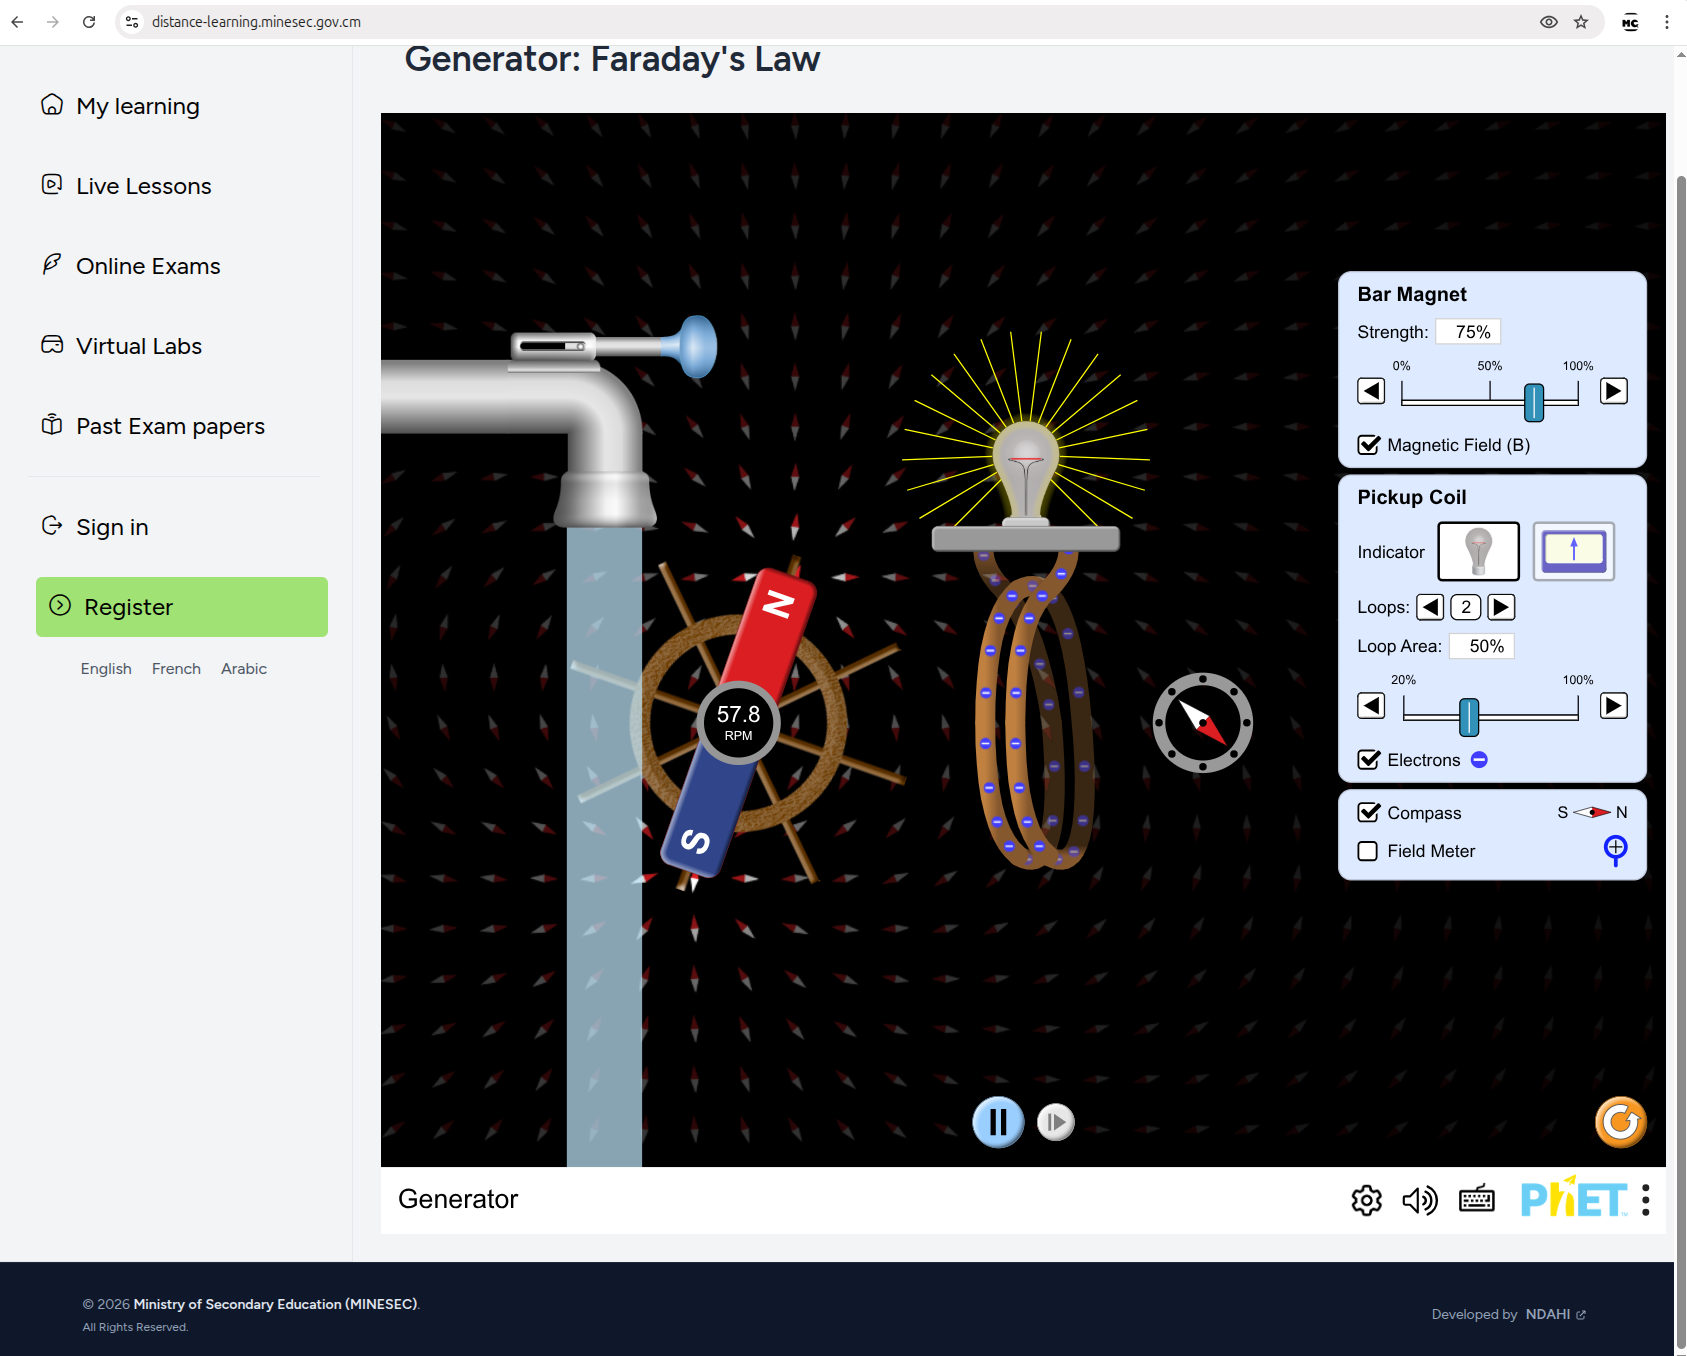
Task: Select the voltmeter indicator
Action: click(1573, 551)
